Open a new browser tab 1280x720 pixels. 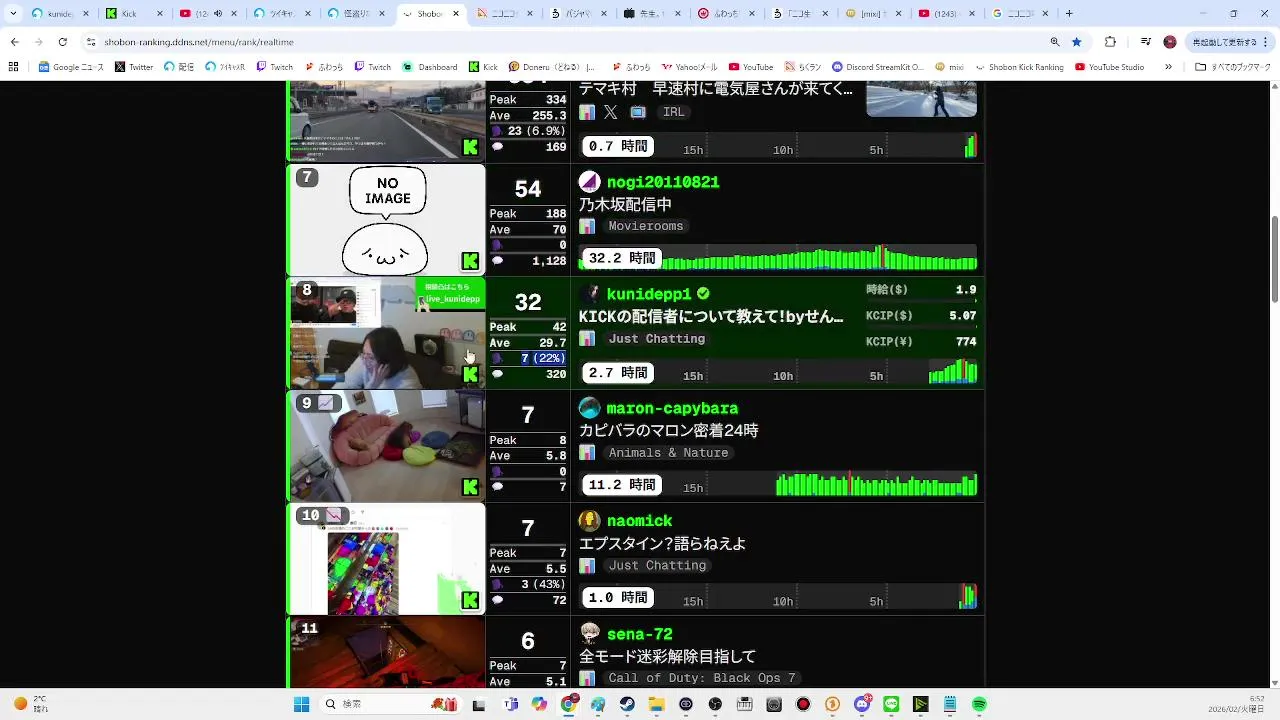point(1069,14)
